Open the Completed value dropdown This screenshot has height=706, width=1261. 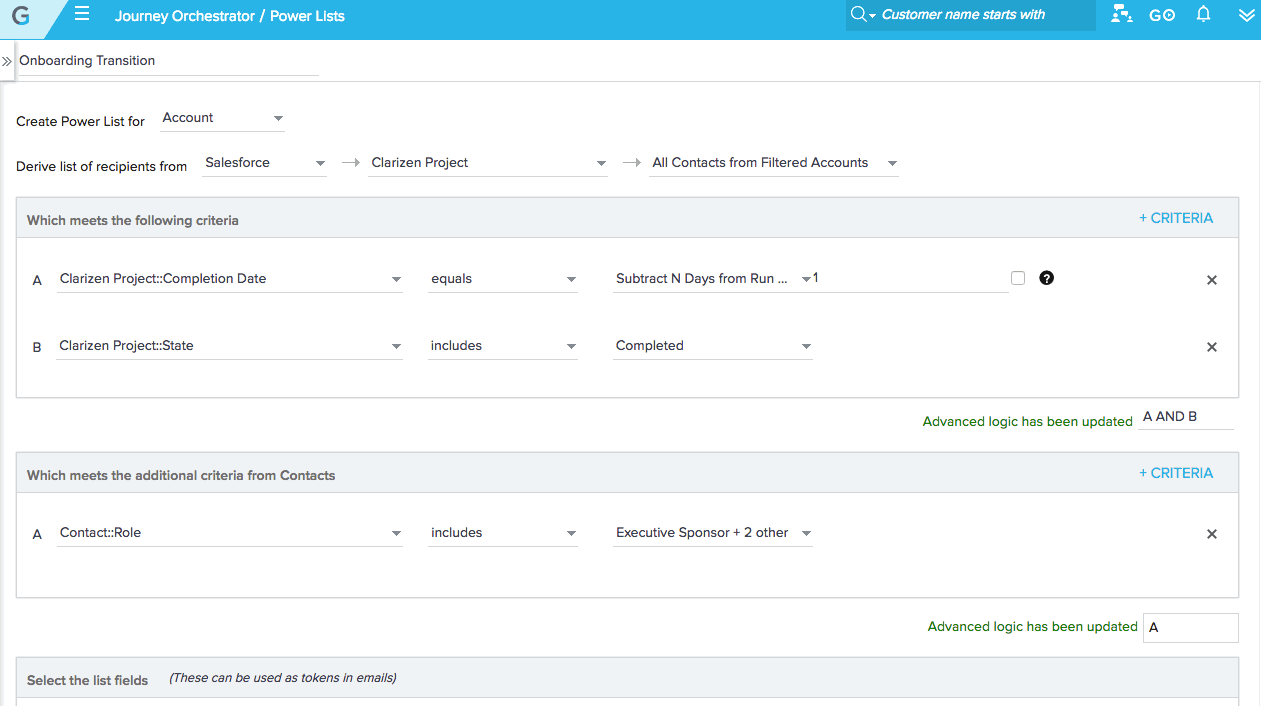713,346
